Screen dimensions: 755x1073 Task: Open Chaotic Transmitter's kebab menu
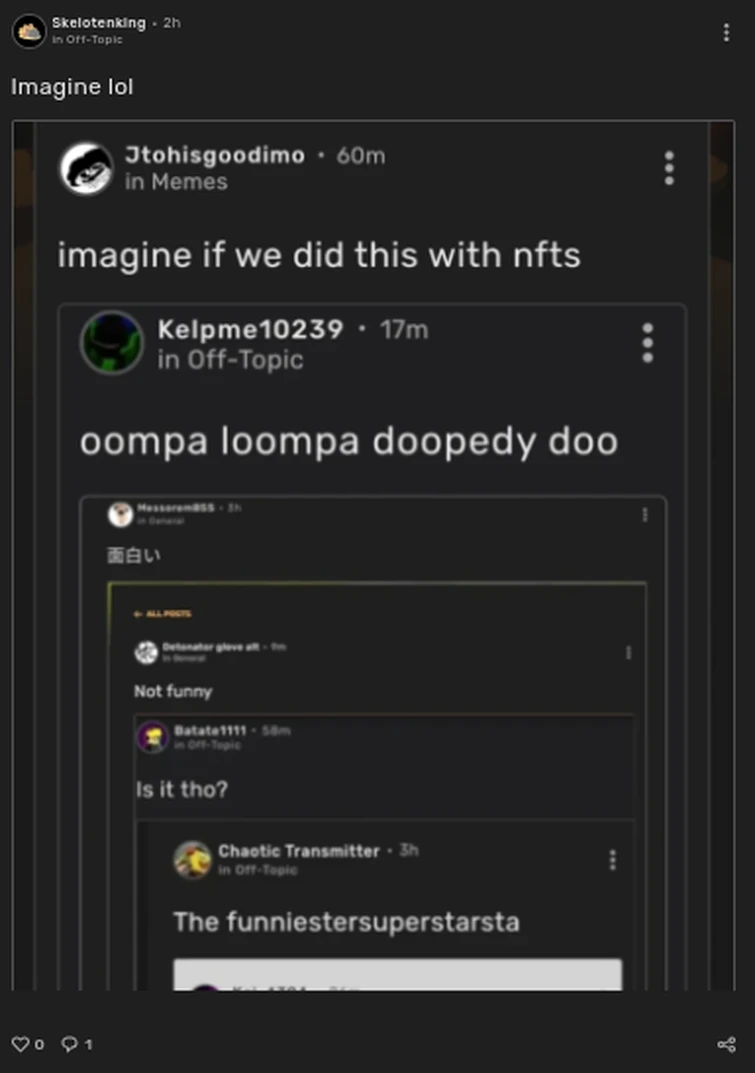[612, 860]
